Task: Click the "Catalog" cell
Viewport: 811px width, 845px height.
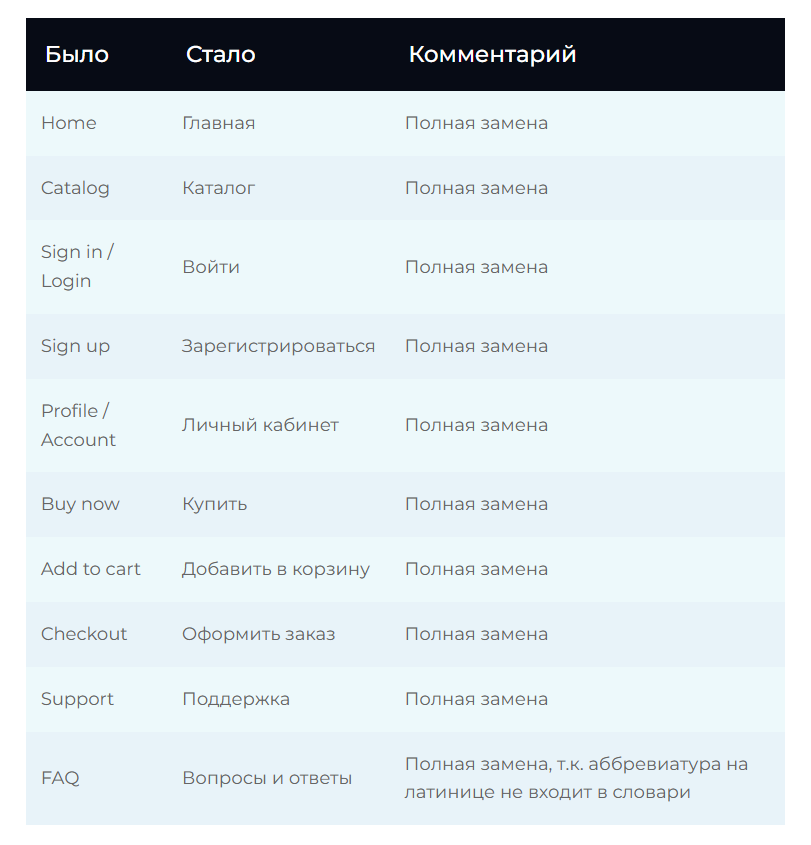Action: point(75,188)
